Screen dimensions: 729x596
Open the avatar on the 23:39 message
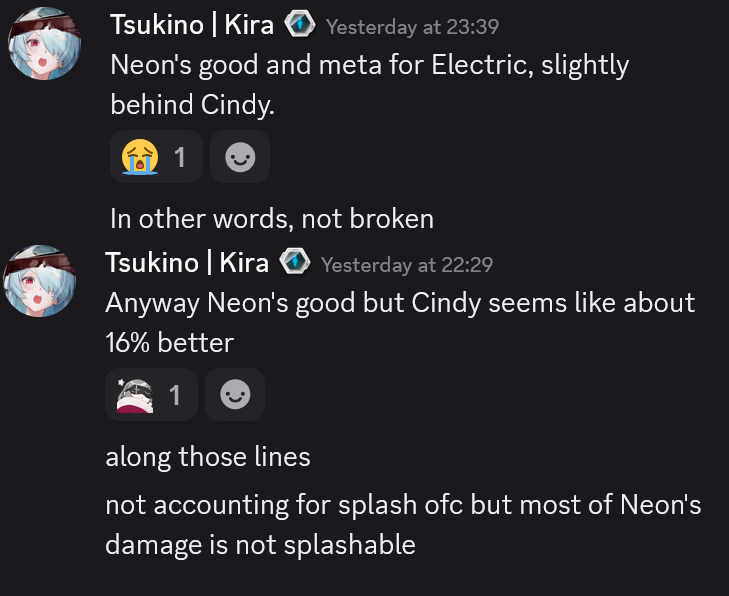tap(45, 44)
